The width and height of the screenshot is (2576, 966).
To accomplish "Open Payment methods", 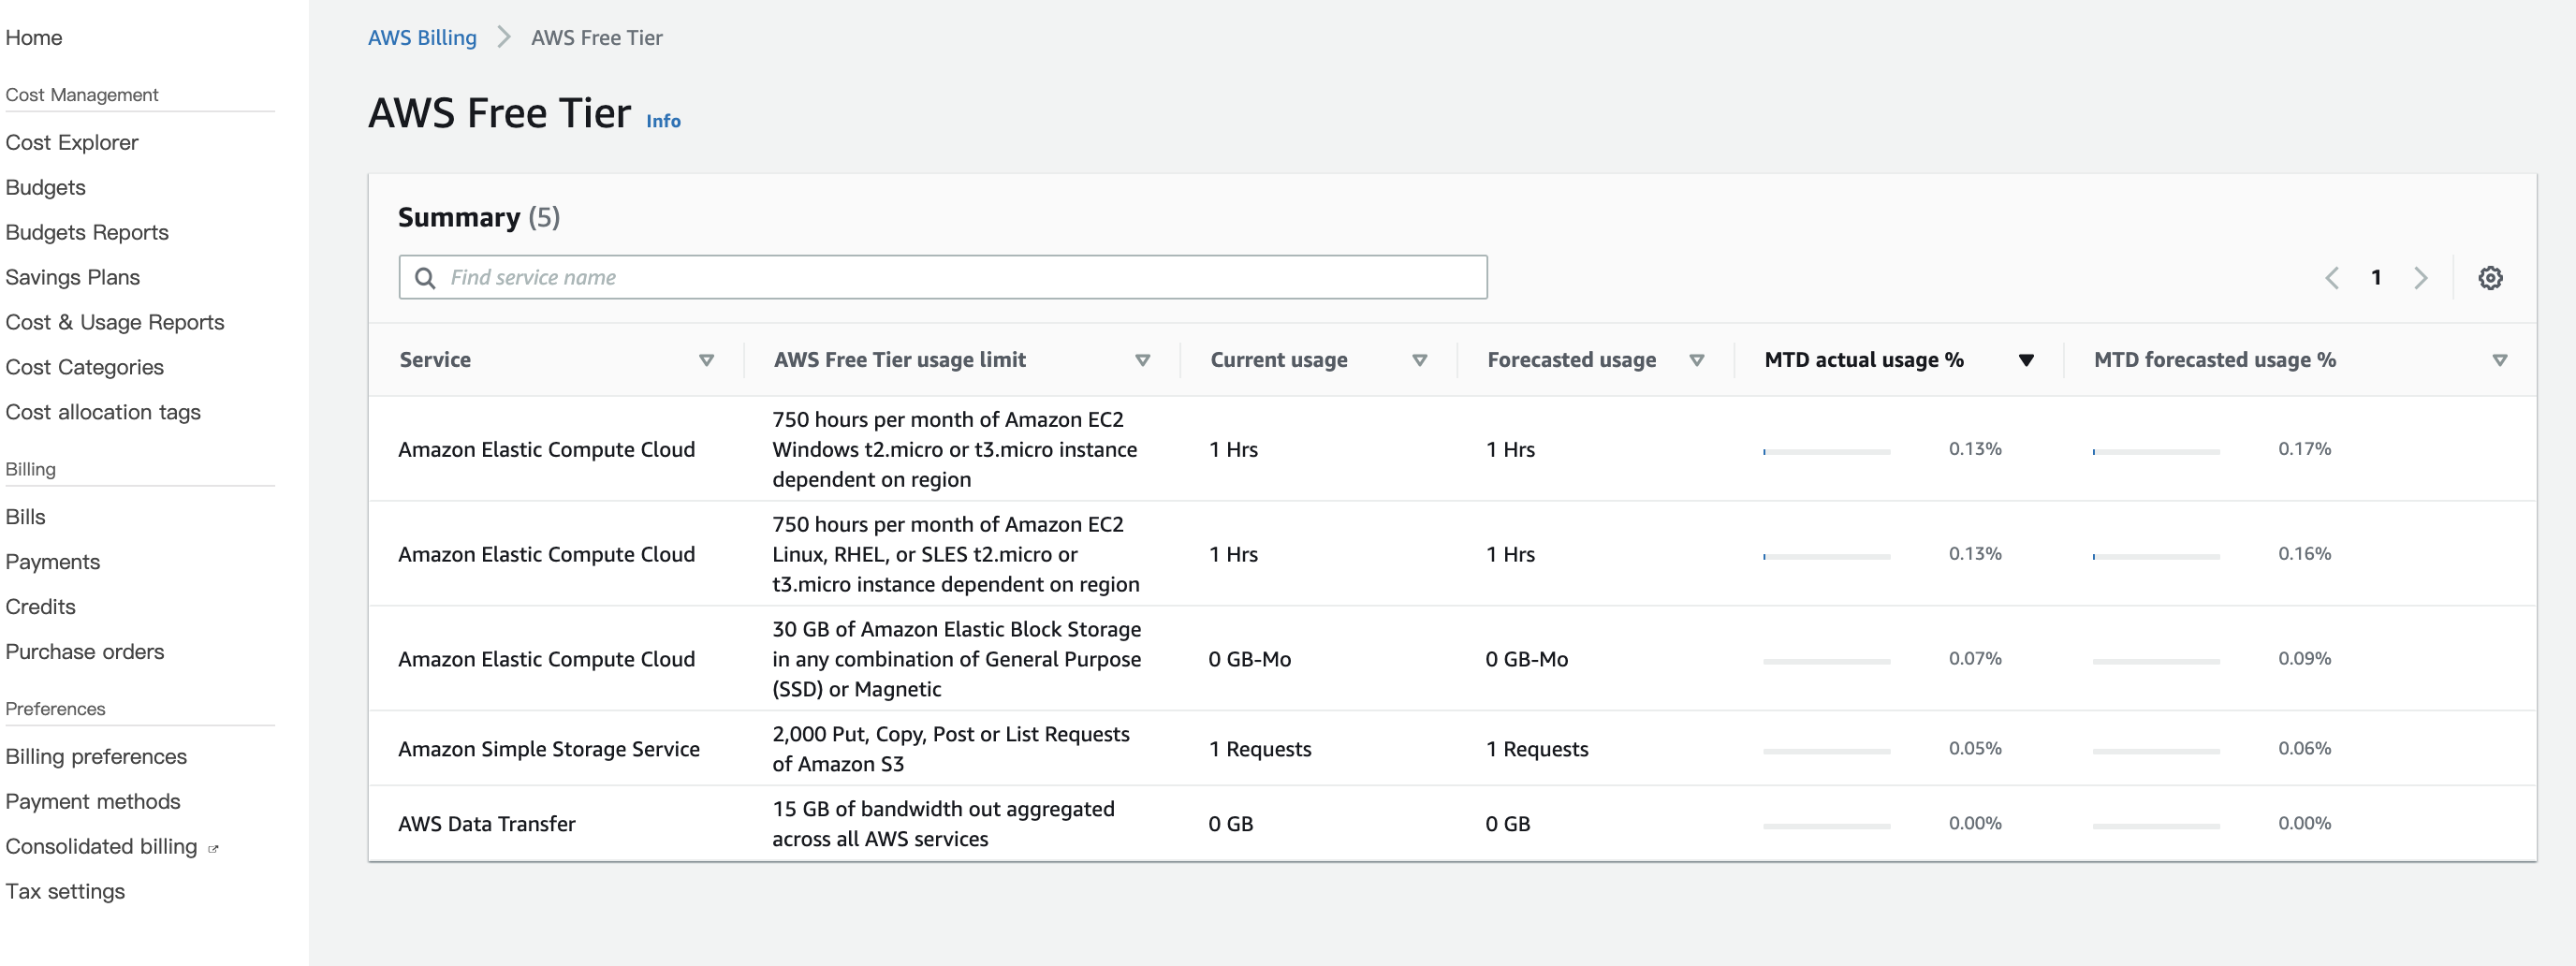I will [93, 803].
